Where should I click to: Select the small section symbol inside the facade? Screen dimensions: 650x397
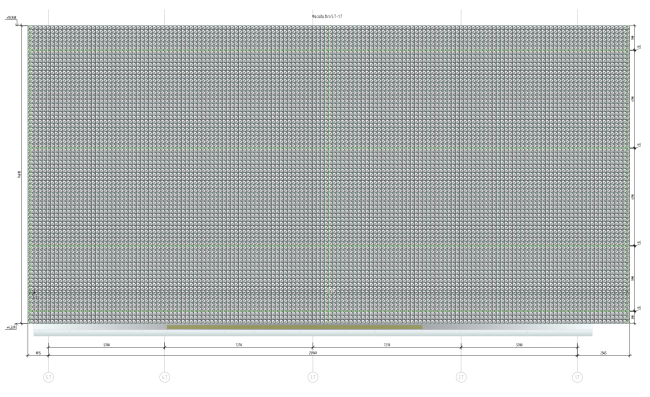click(x=34, y=294)
